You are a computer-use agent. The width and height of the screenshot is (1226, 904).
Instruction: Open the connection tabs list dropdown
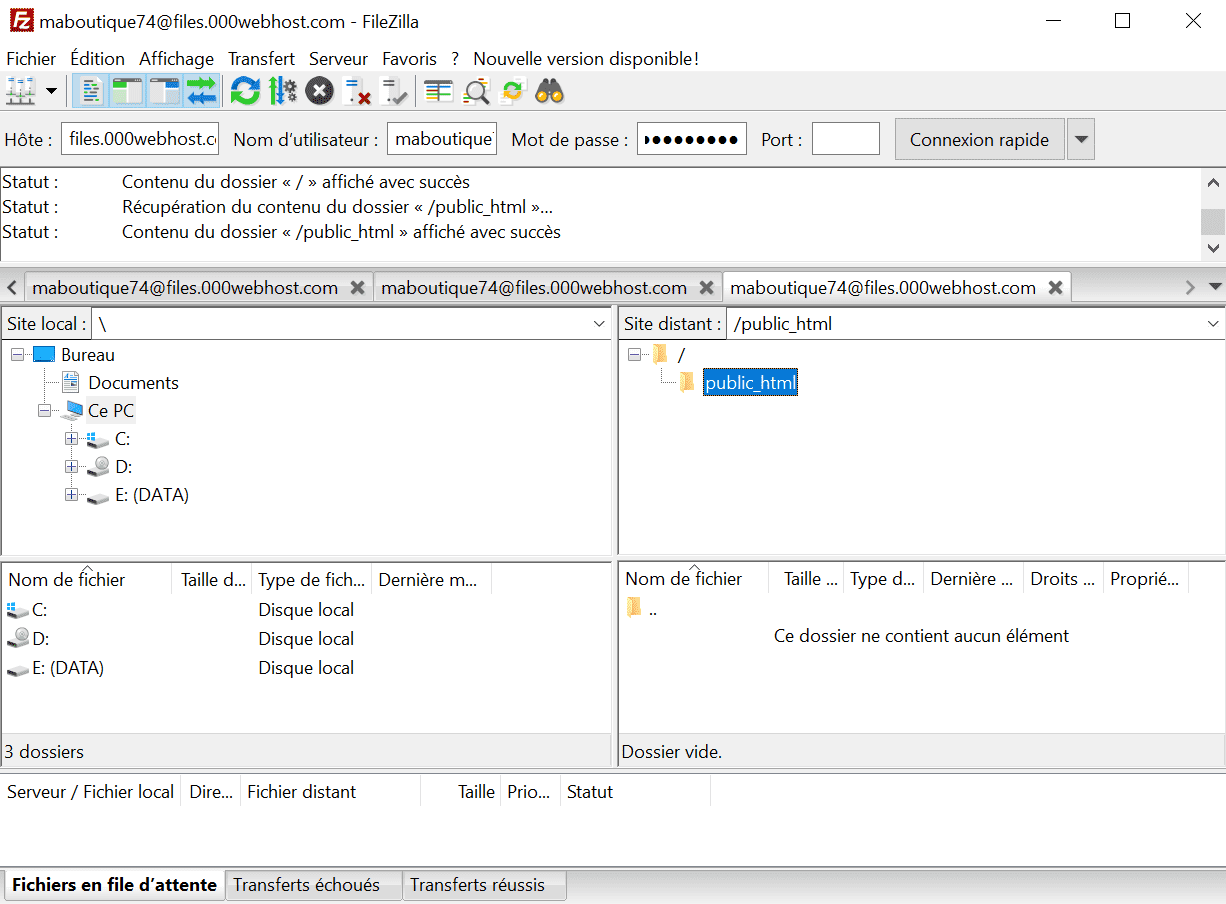coord(1216,287)
